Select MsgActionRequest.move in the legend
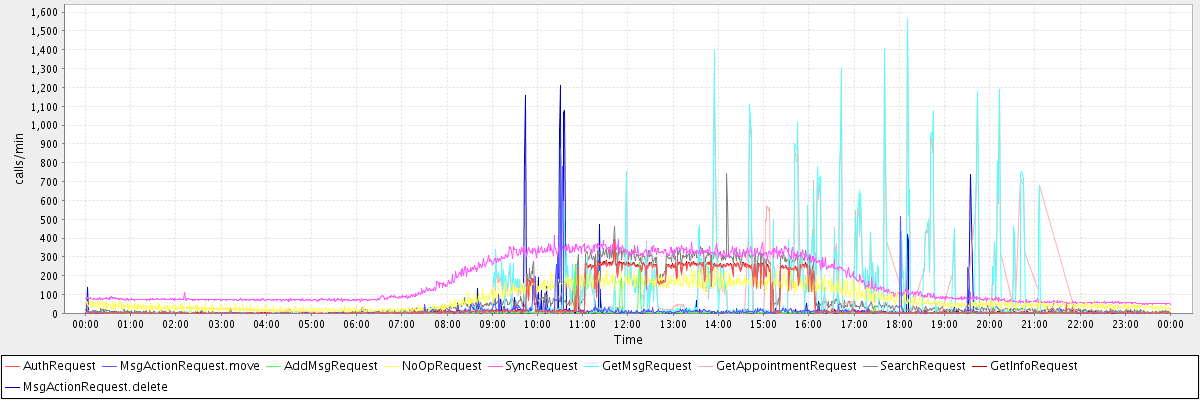The image size is (1200, 400). [x=188, y=366]
